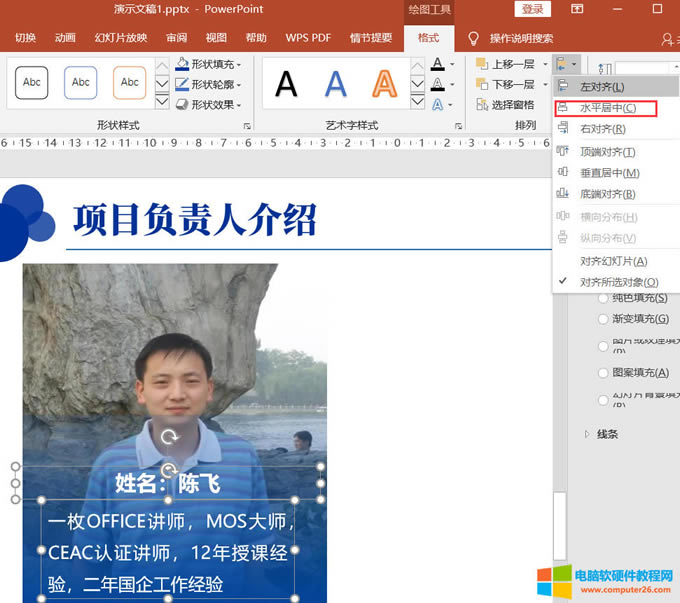Expand the 线条 section
This screenshot has height=603, width=680.
586,434
